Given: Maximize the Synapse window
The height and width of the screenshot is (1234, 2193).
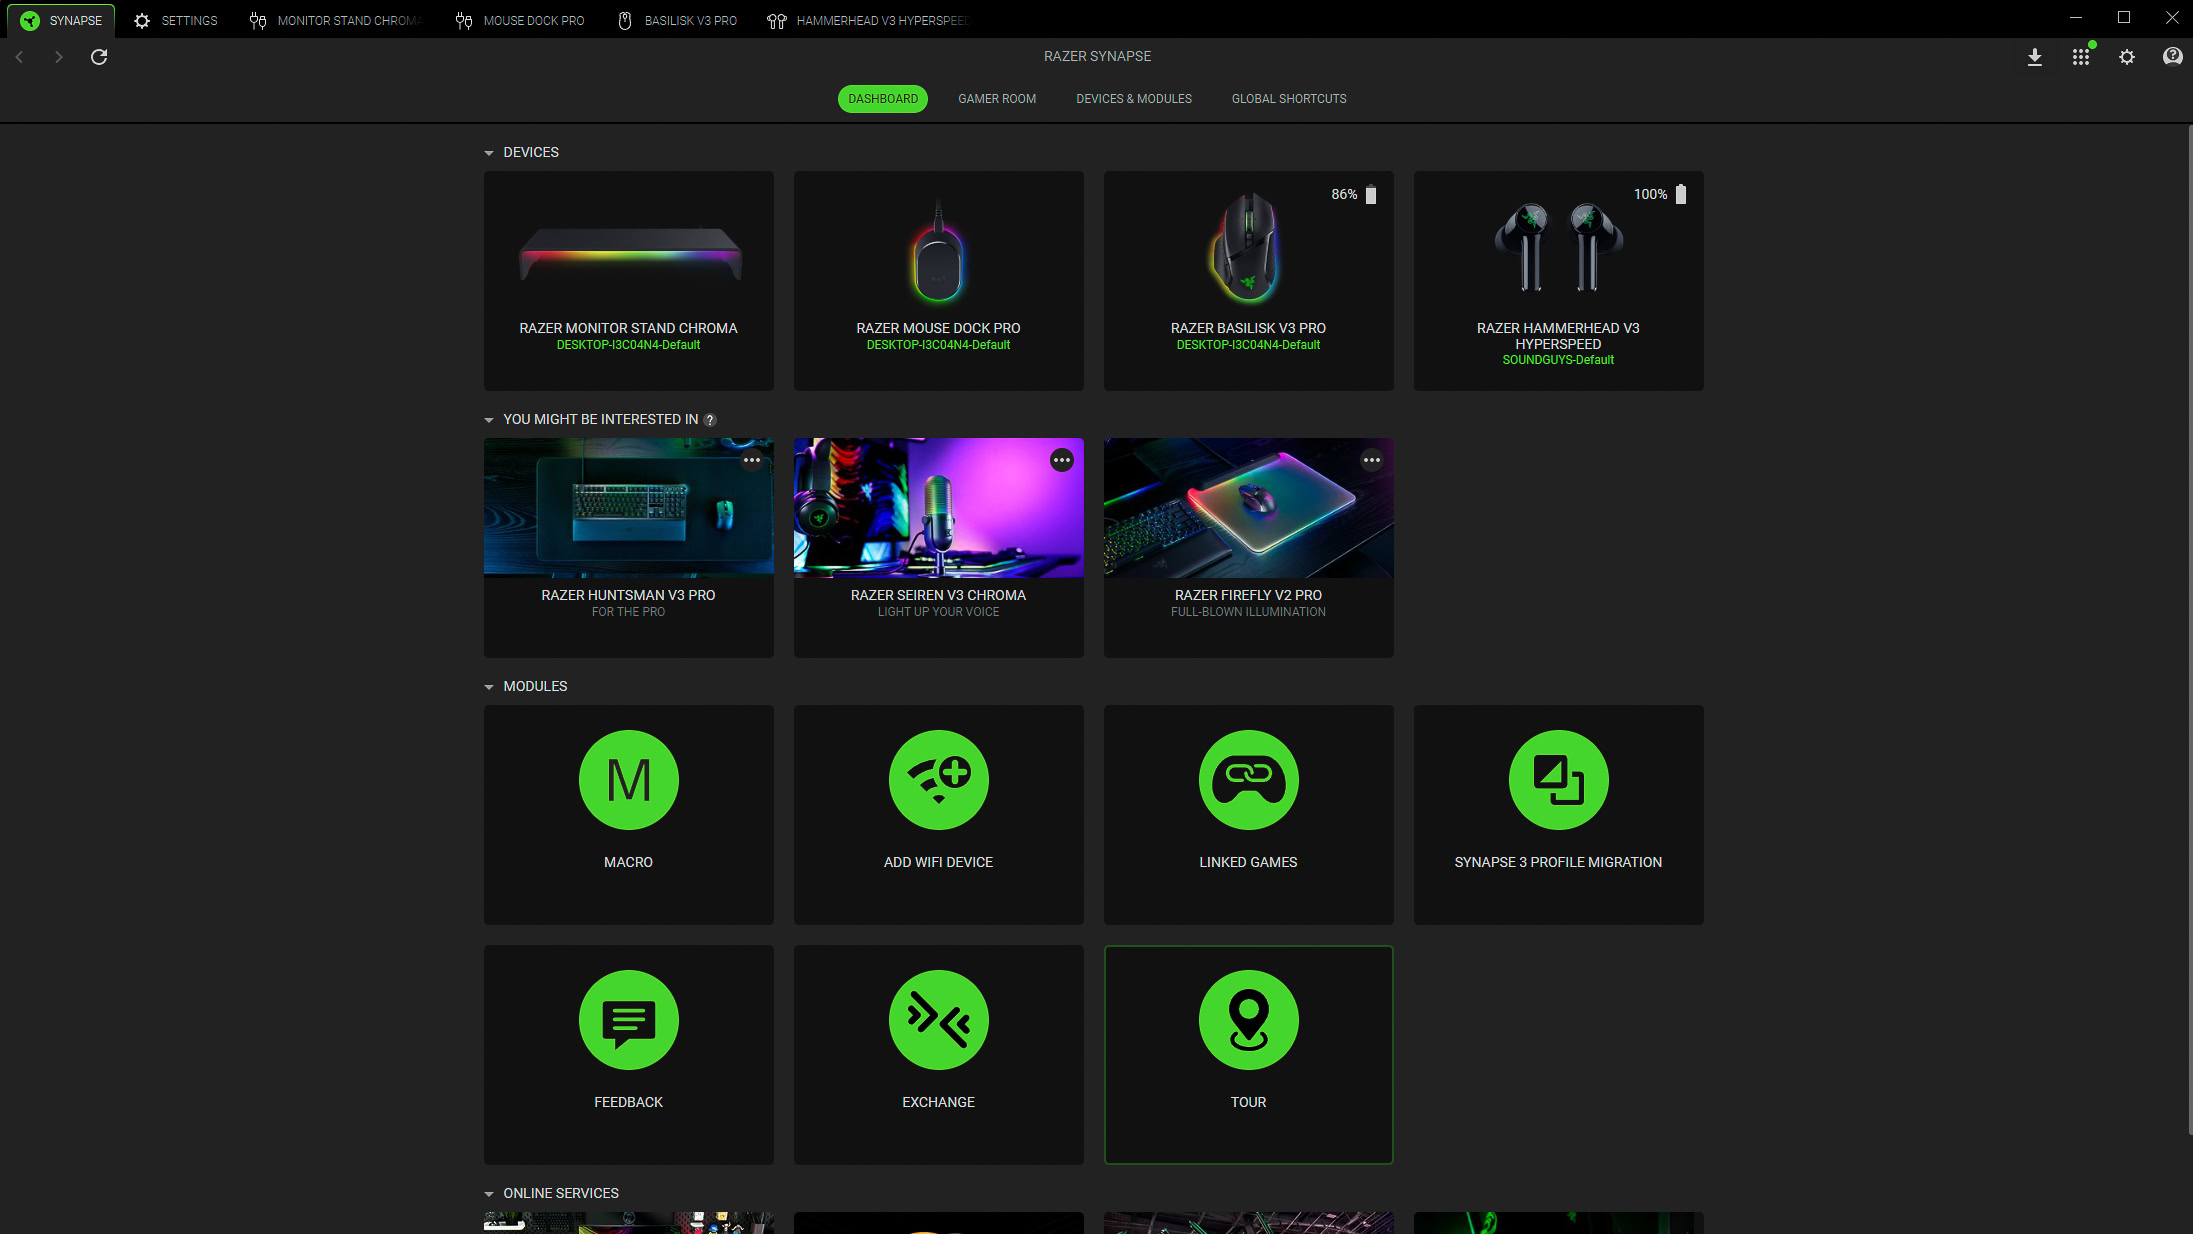Looking at the screenshot, I should (2124, 18).
